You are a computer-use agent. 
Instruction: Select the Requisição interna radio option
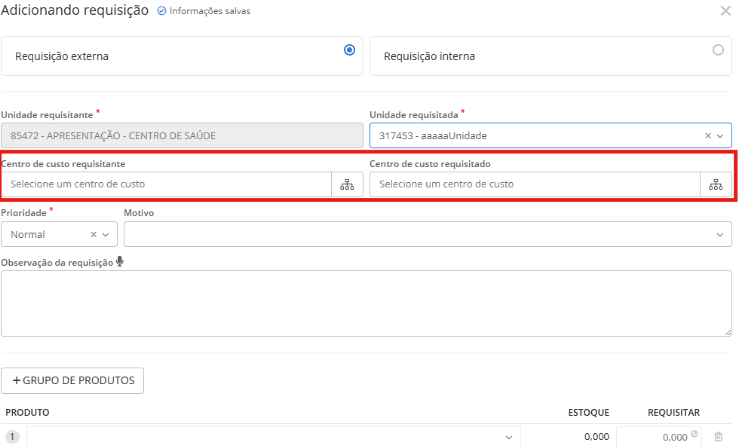pos(717,50)
